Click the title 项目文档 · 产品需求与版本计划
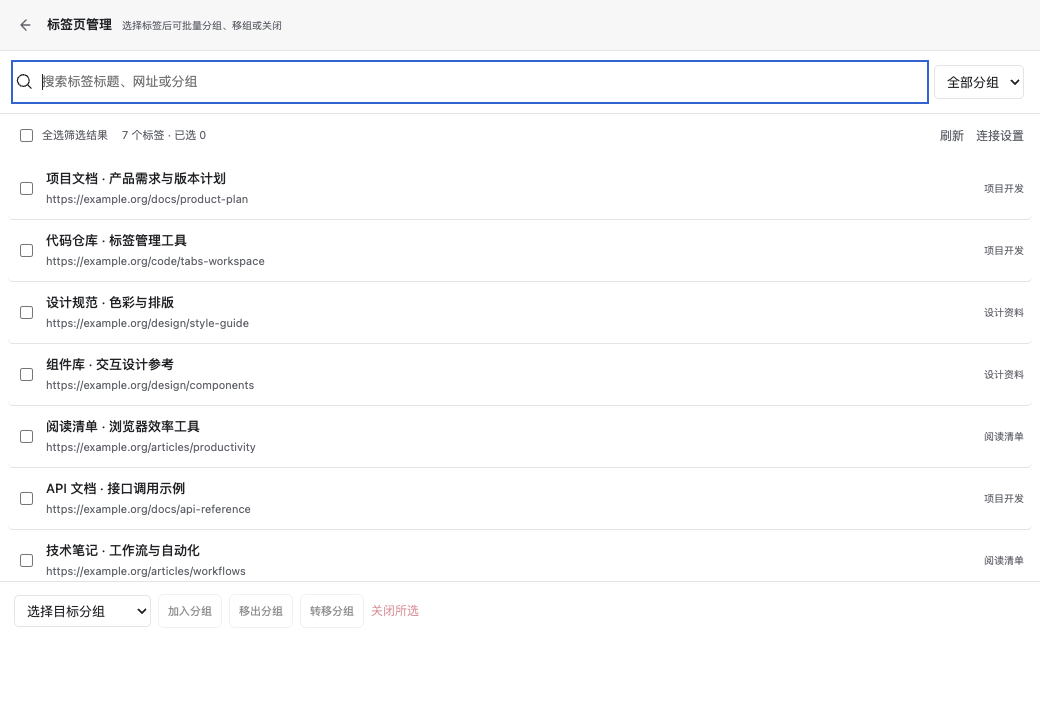1040x720 pixels. pos(136,178)
